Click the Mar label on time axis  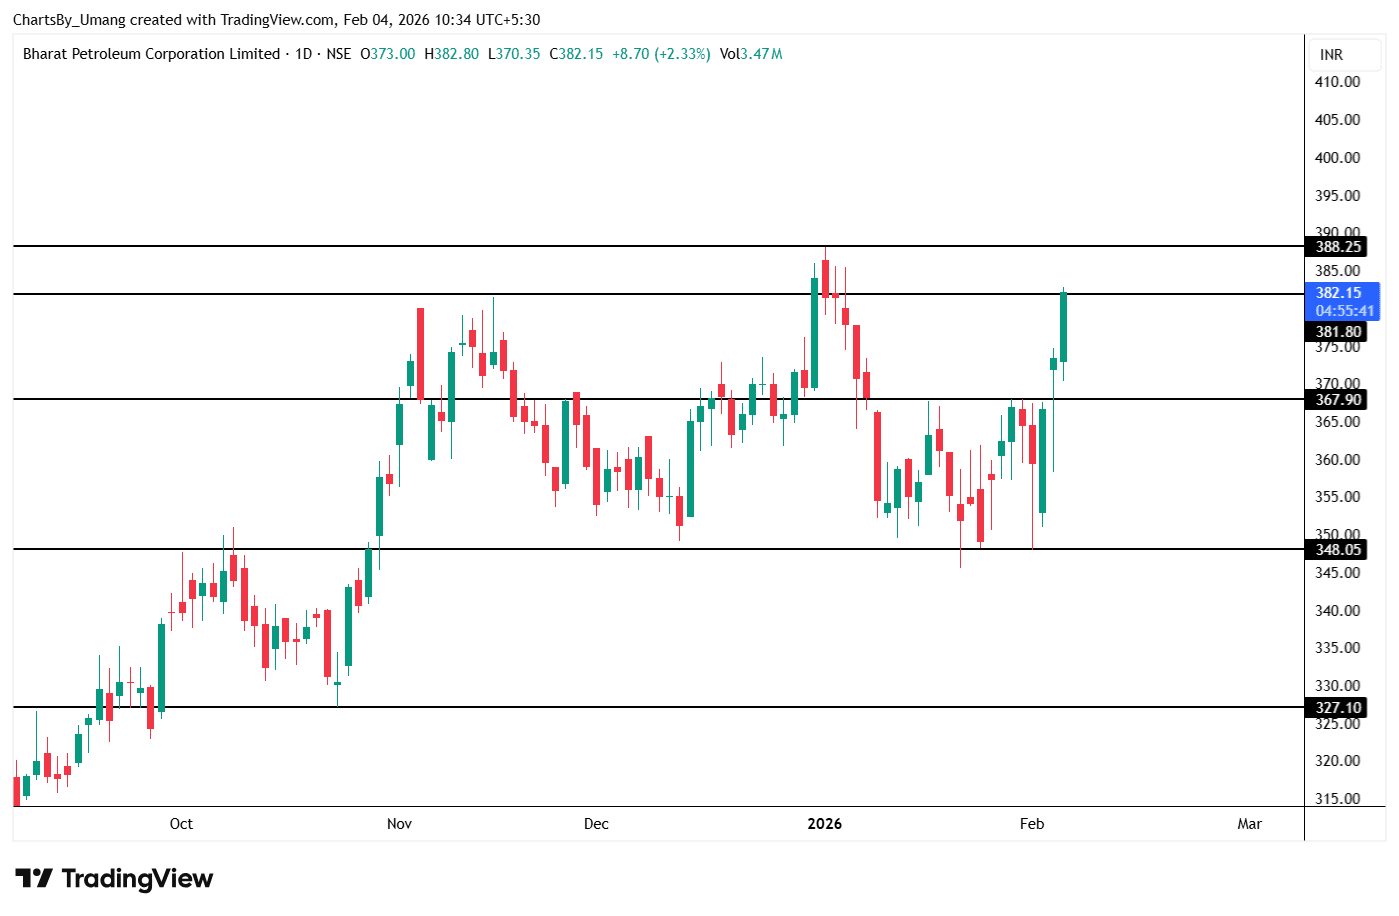(1249, 824)
